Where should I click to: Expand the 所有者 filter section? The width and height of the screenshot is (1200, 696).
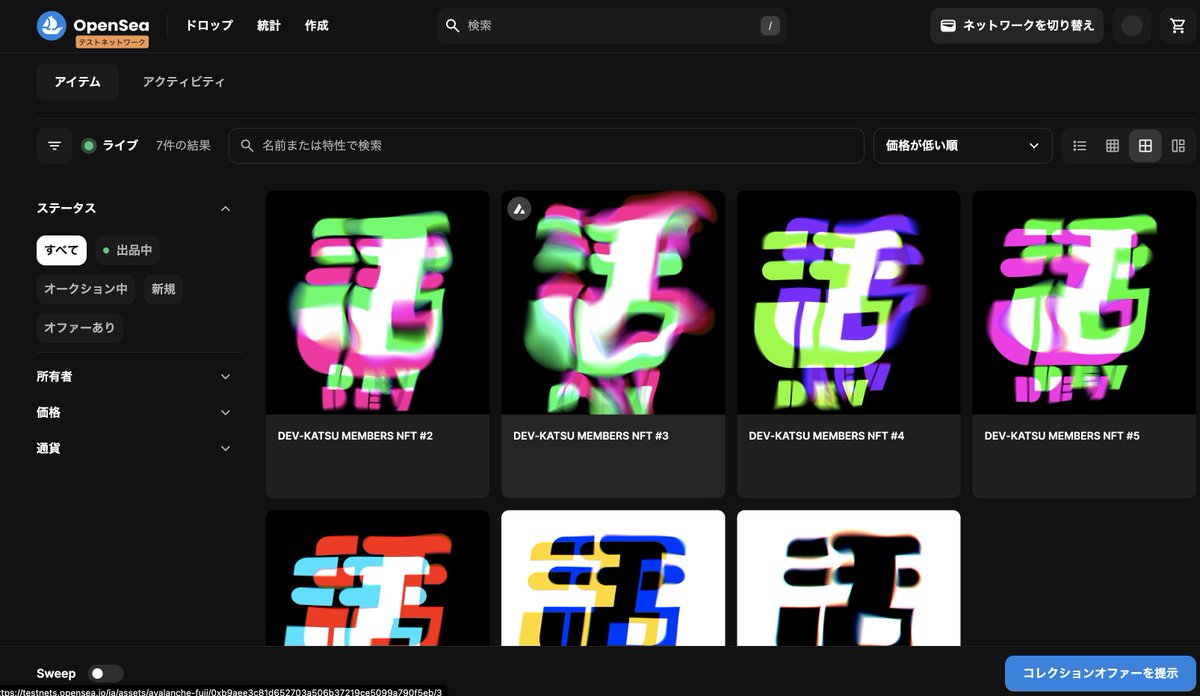(134, 377)
